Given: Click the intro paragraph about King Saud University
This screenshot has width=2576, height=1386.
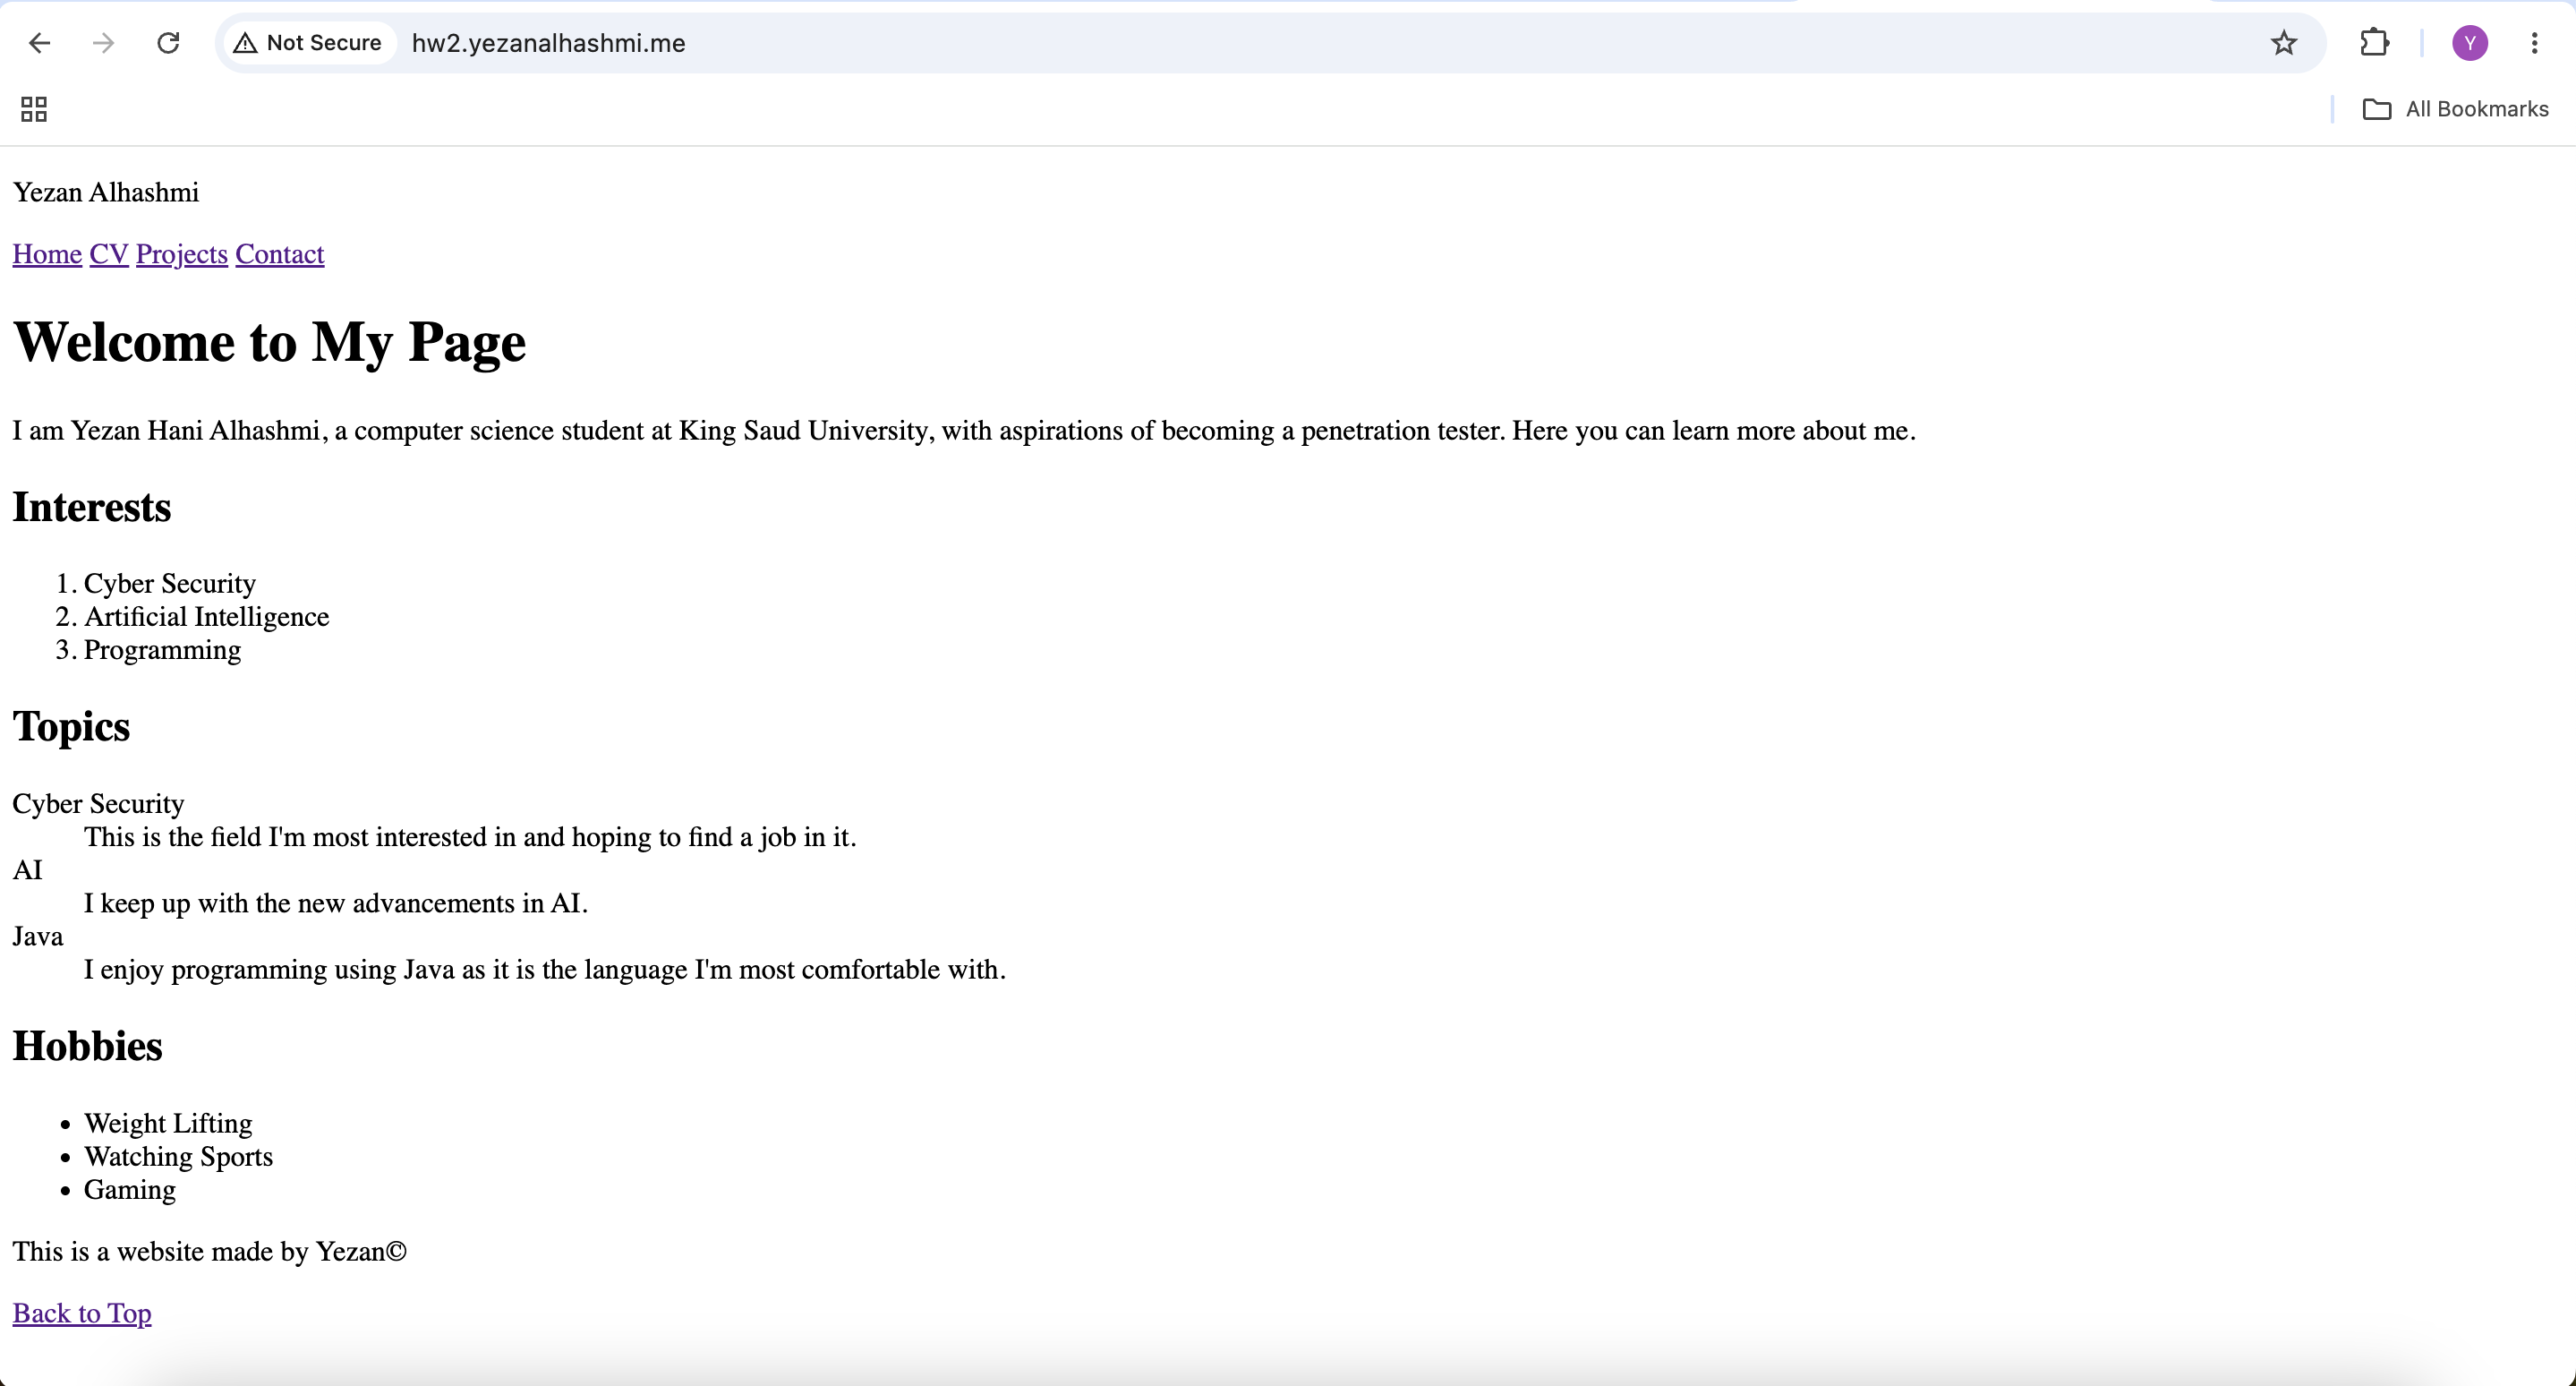Looking at the screenshot, I should (964, 431).
